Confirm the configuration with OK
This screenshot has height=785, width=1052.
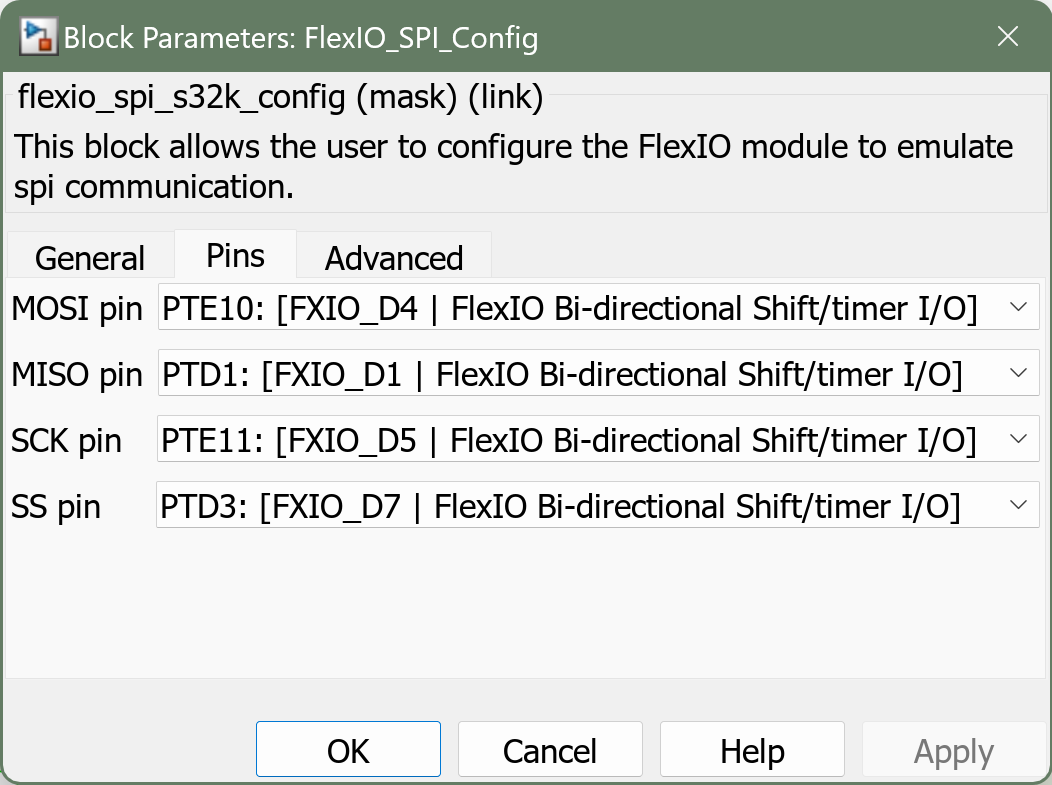point(348,749)
